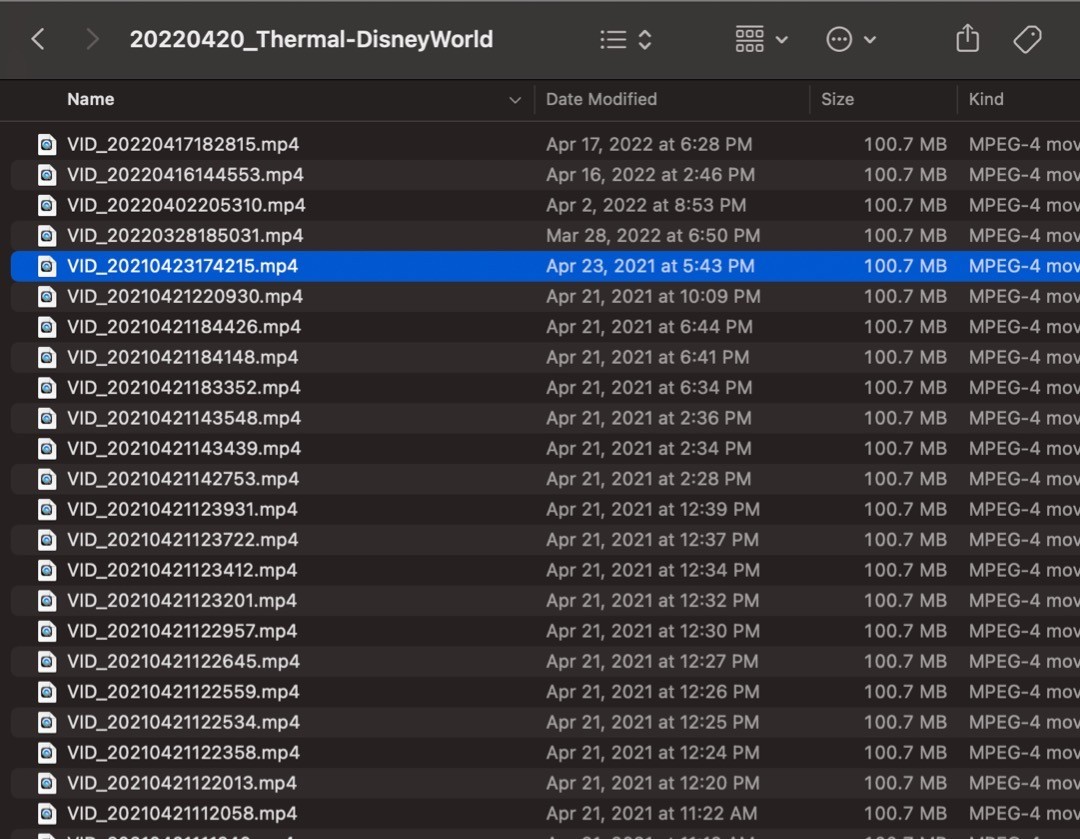Click the file icon for VID_20210421123412.mp4
Viewport: 1080px width, 839px height.
click(47, 570)
